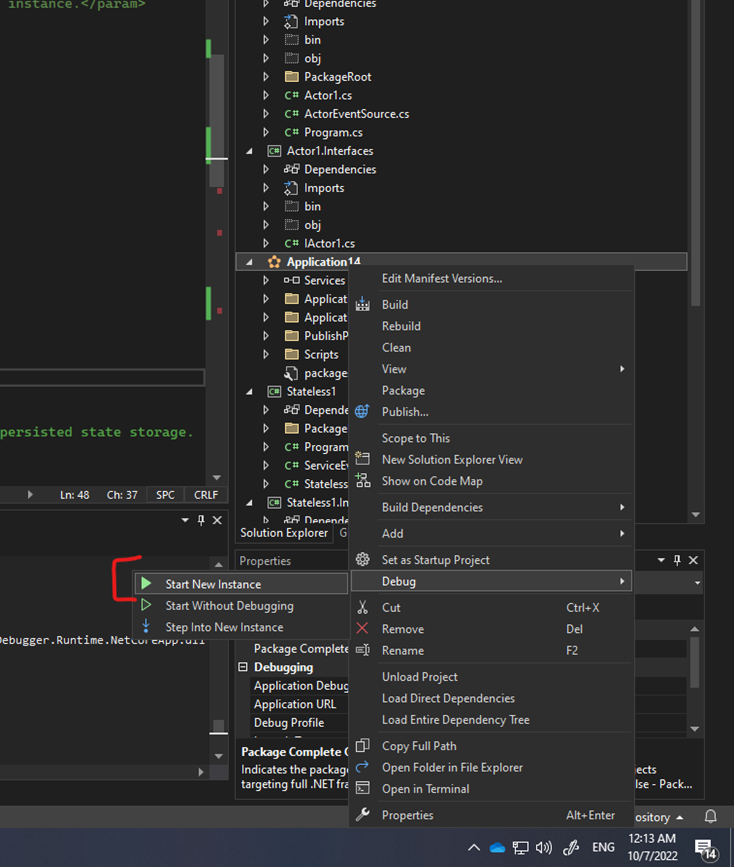Screen dimensions: 735x868
Task: Click the Application14 project star icon
Action: [274, 261]
